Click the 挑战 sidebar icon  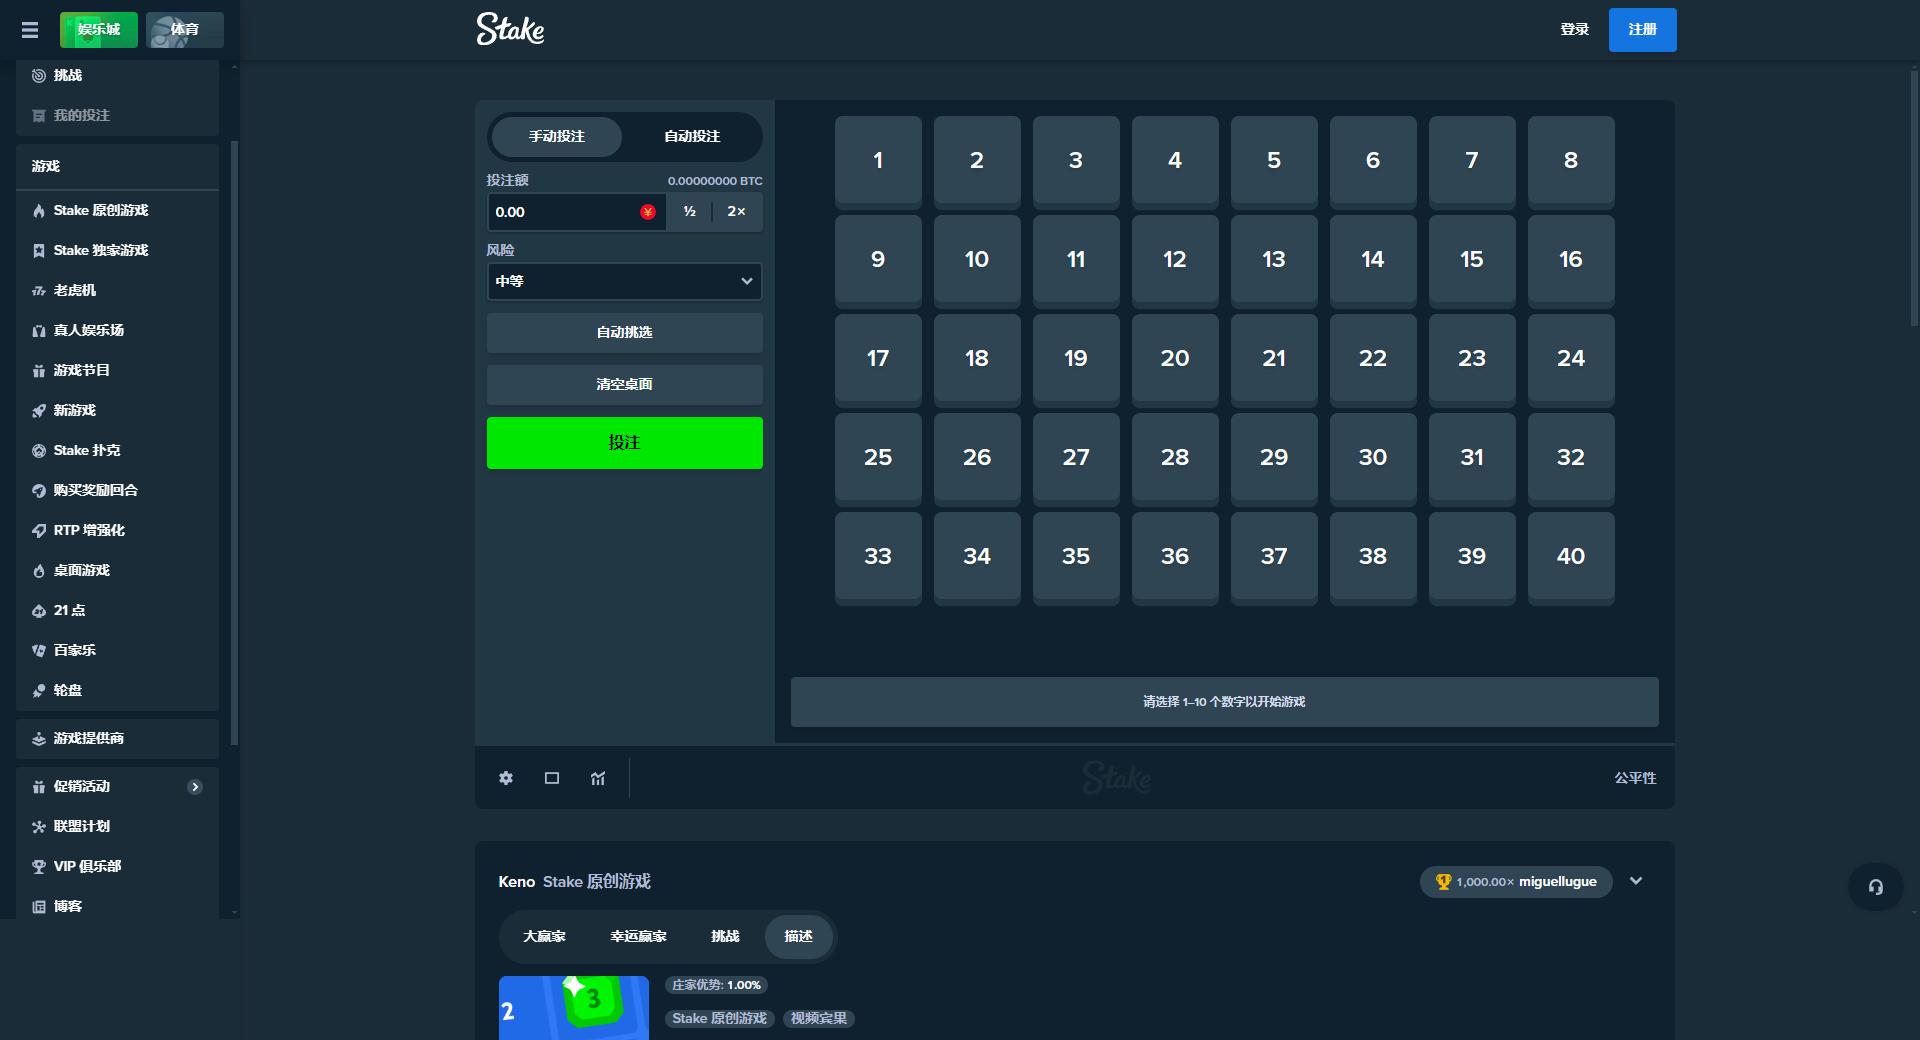39,75
